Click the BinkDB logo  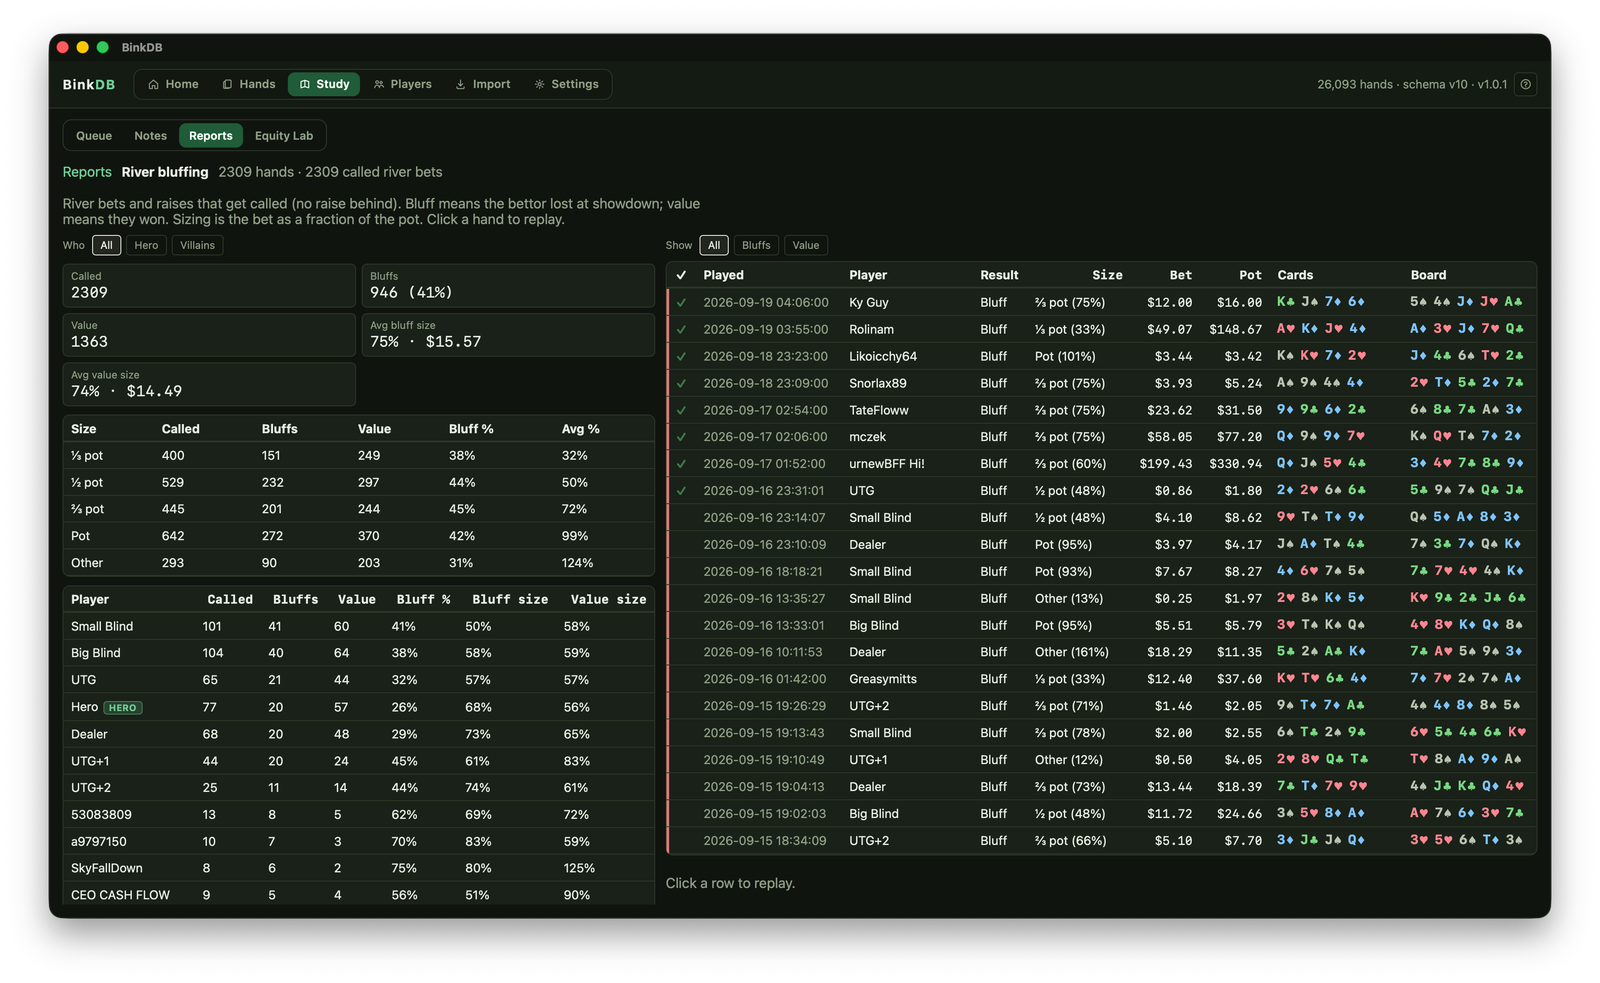tap(89, 85)
